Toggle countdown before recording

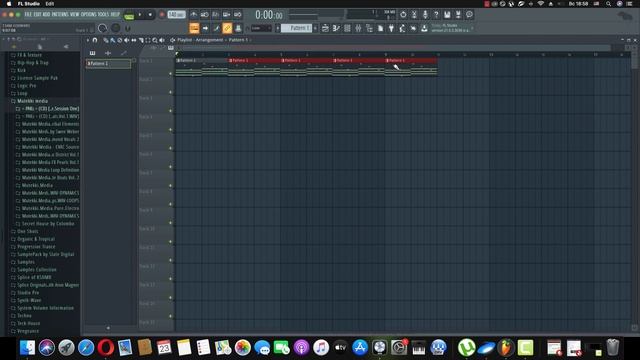(216, 15)
